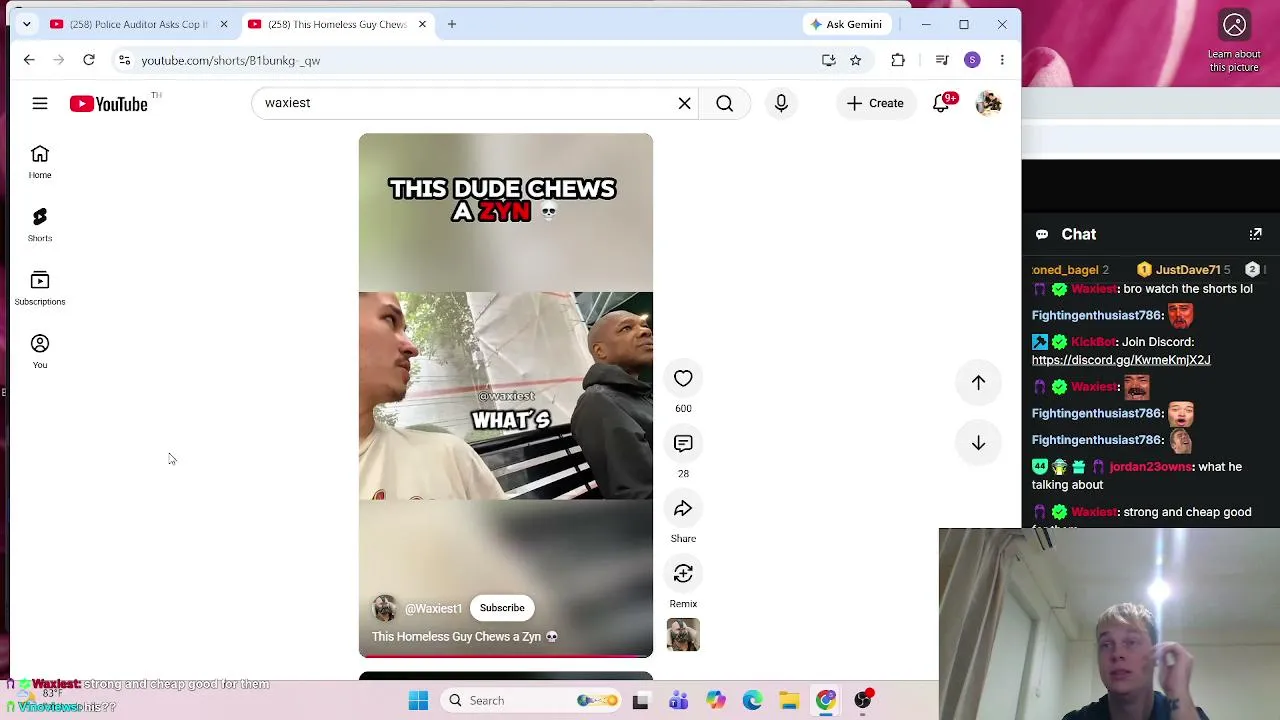
Task: Open the YouTube guide hamburger menu
Action: point(40,103)
